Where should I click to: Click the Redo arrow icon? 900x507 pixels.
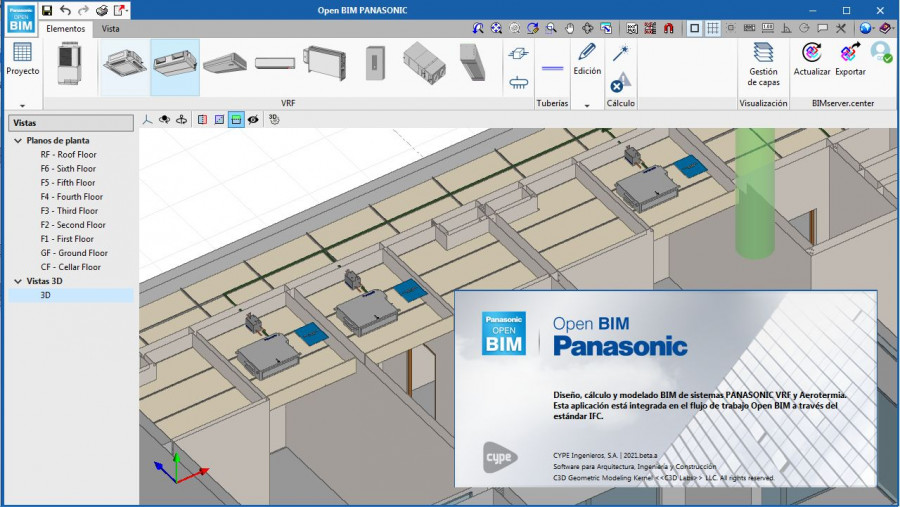click(84, 10)
